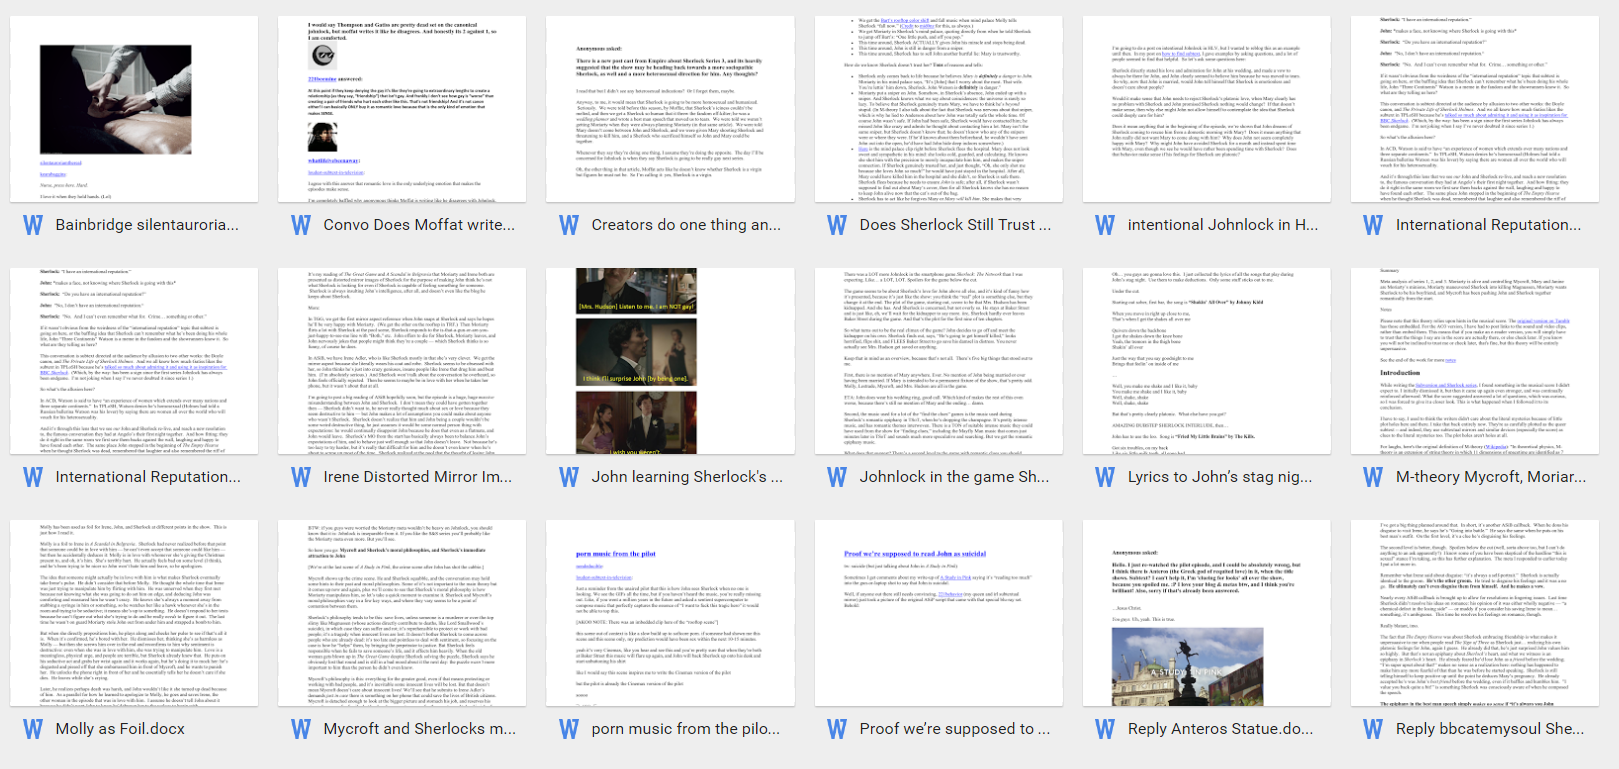Select file name "Mycroft and Sherlocks m..."
This screenshot has height=769, width=1619.
(x=420, y=729)
